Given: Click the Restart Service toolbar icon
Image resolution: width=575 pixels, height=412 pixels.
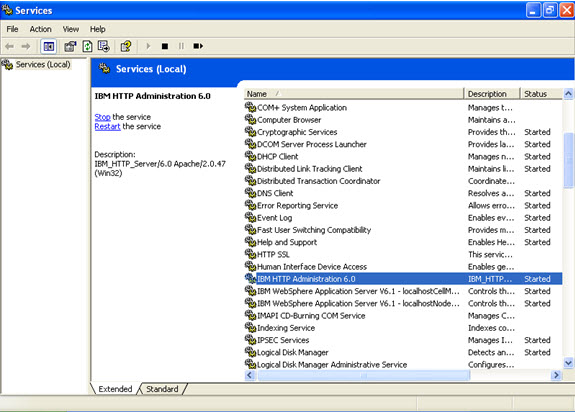Looking at the screenshot, I should [198, 46].
